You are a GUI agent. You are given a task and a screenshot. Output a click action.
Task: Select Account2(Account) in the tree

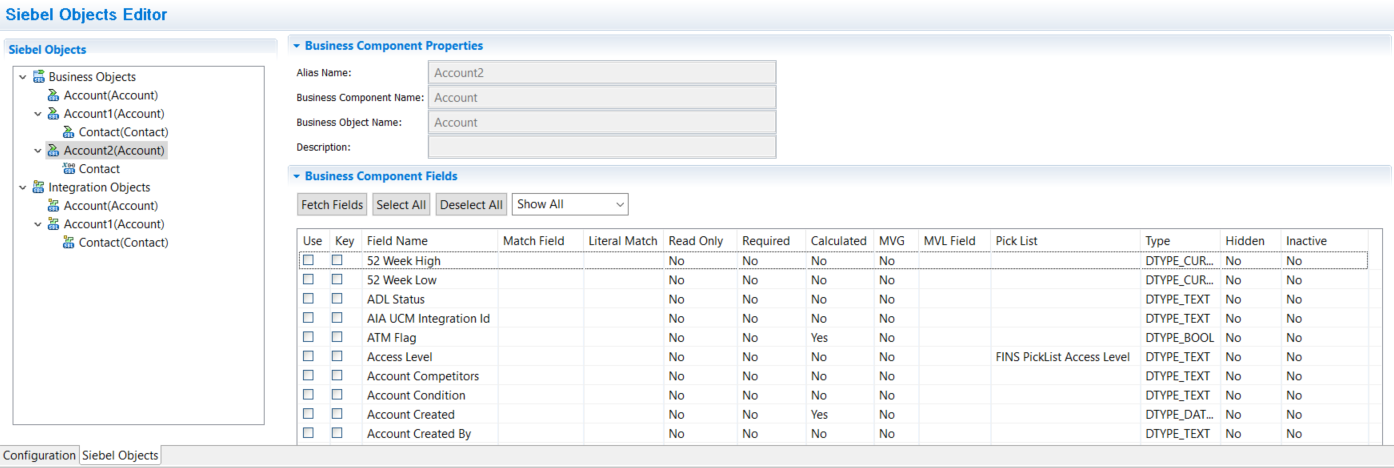113,151
